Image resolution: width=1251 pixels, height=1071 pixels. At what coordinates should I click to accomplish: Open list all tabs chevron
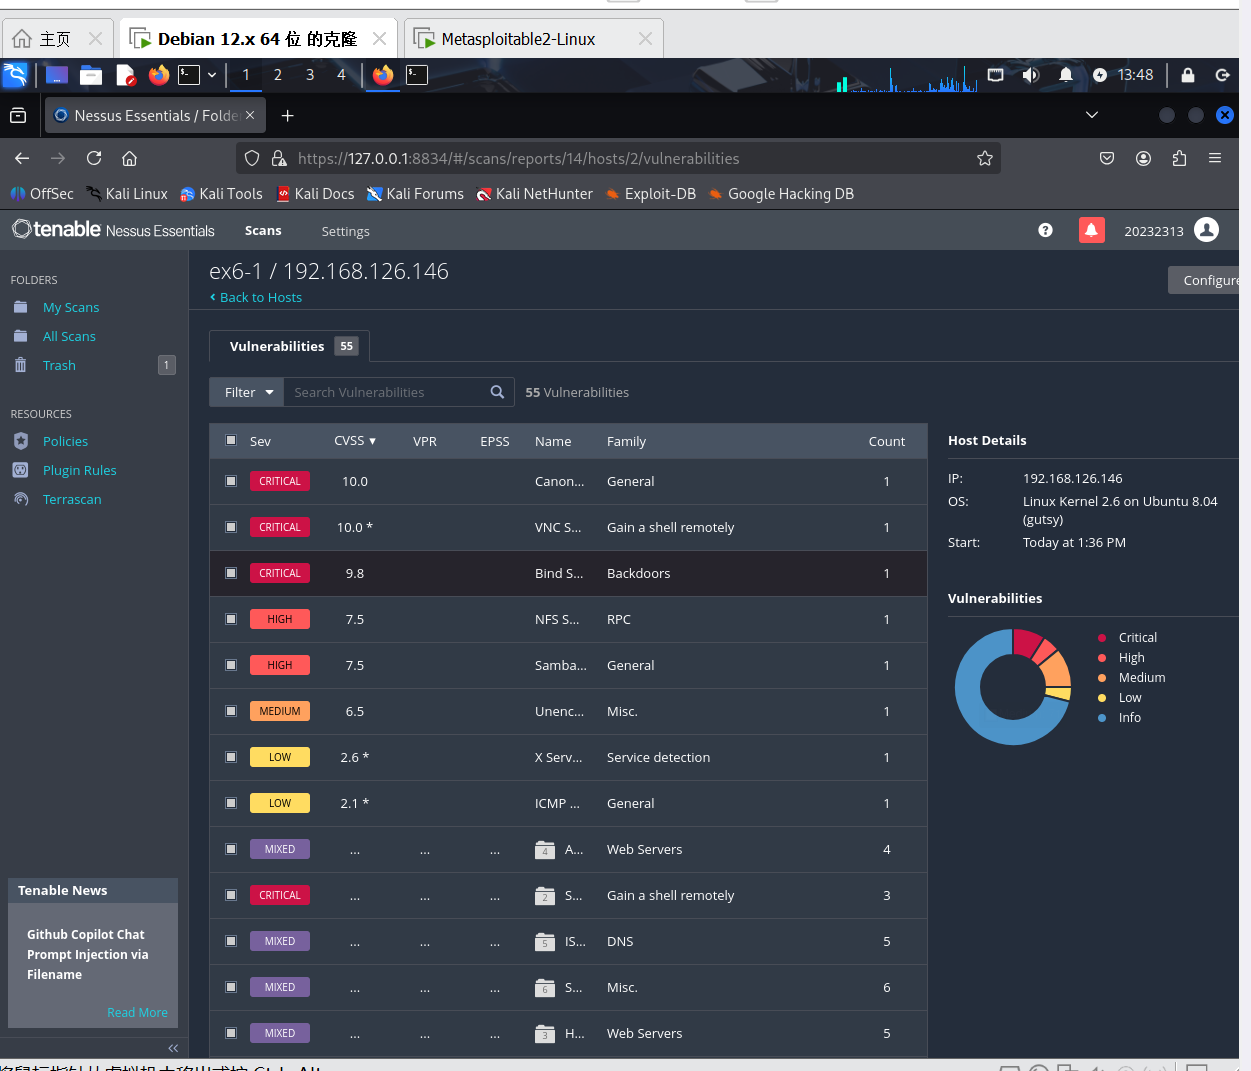click(1092, 115)
